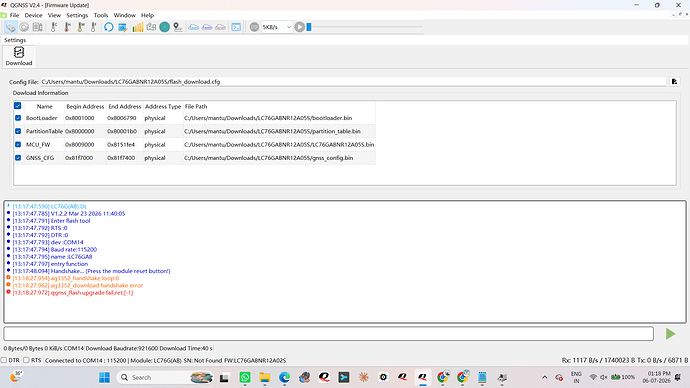Click the blue circular restart arrow icon
The width and height of the screenshot is (690, 388).
(108, 27)
